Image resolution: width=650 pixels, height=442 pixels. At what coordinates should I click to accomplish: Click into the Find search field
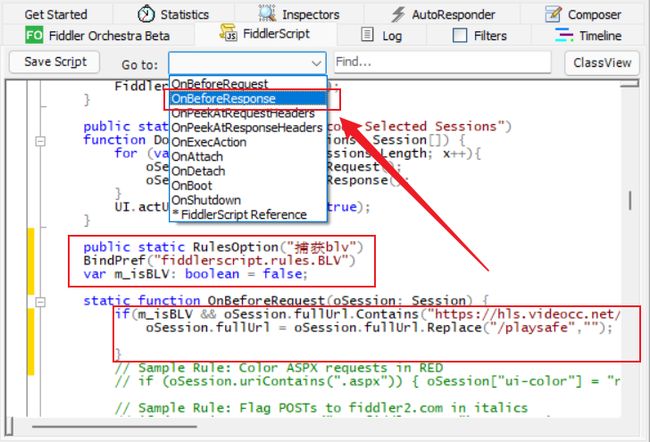point(442,62)
